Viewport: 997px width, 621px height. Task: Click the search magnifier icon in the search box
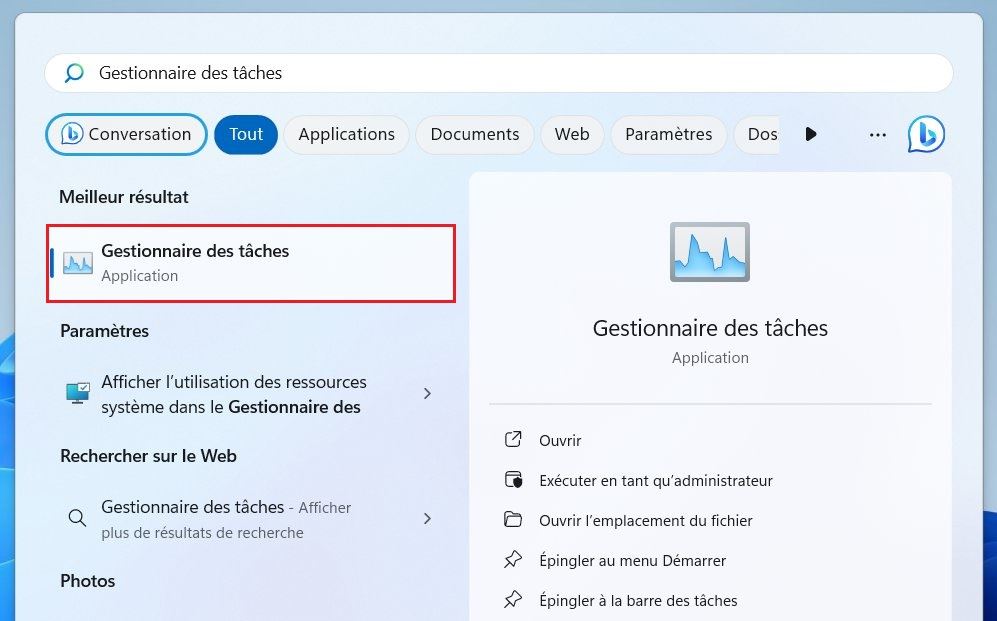(73, 72)
